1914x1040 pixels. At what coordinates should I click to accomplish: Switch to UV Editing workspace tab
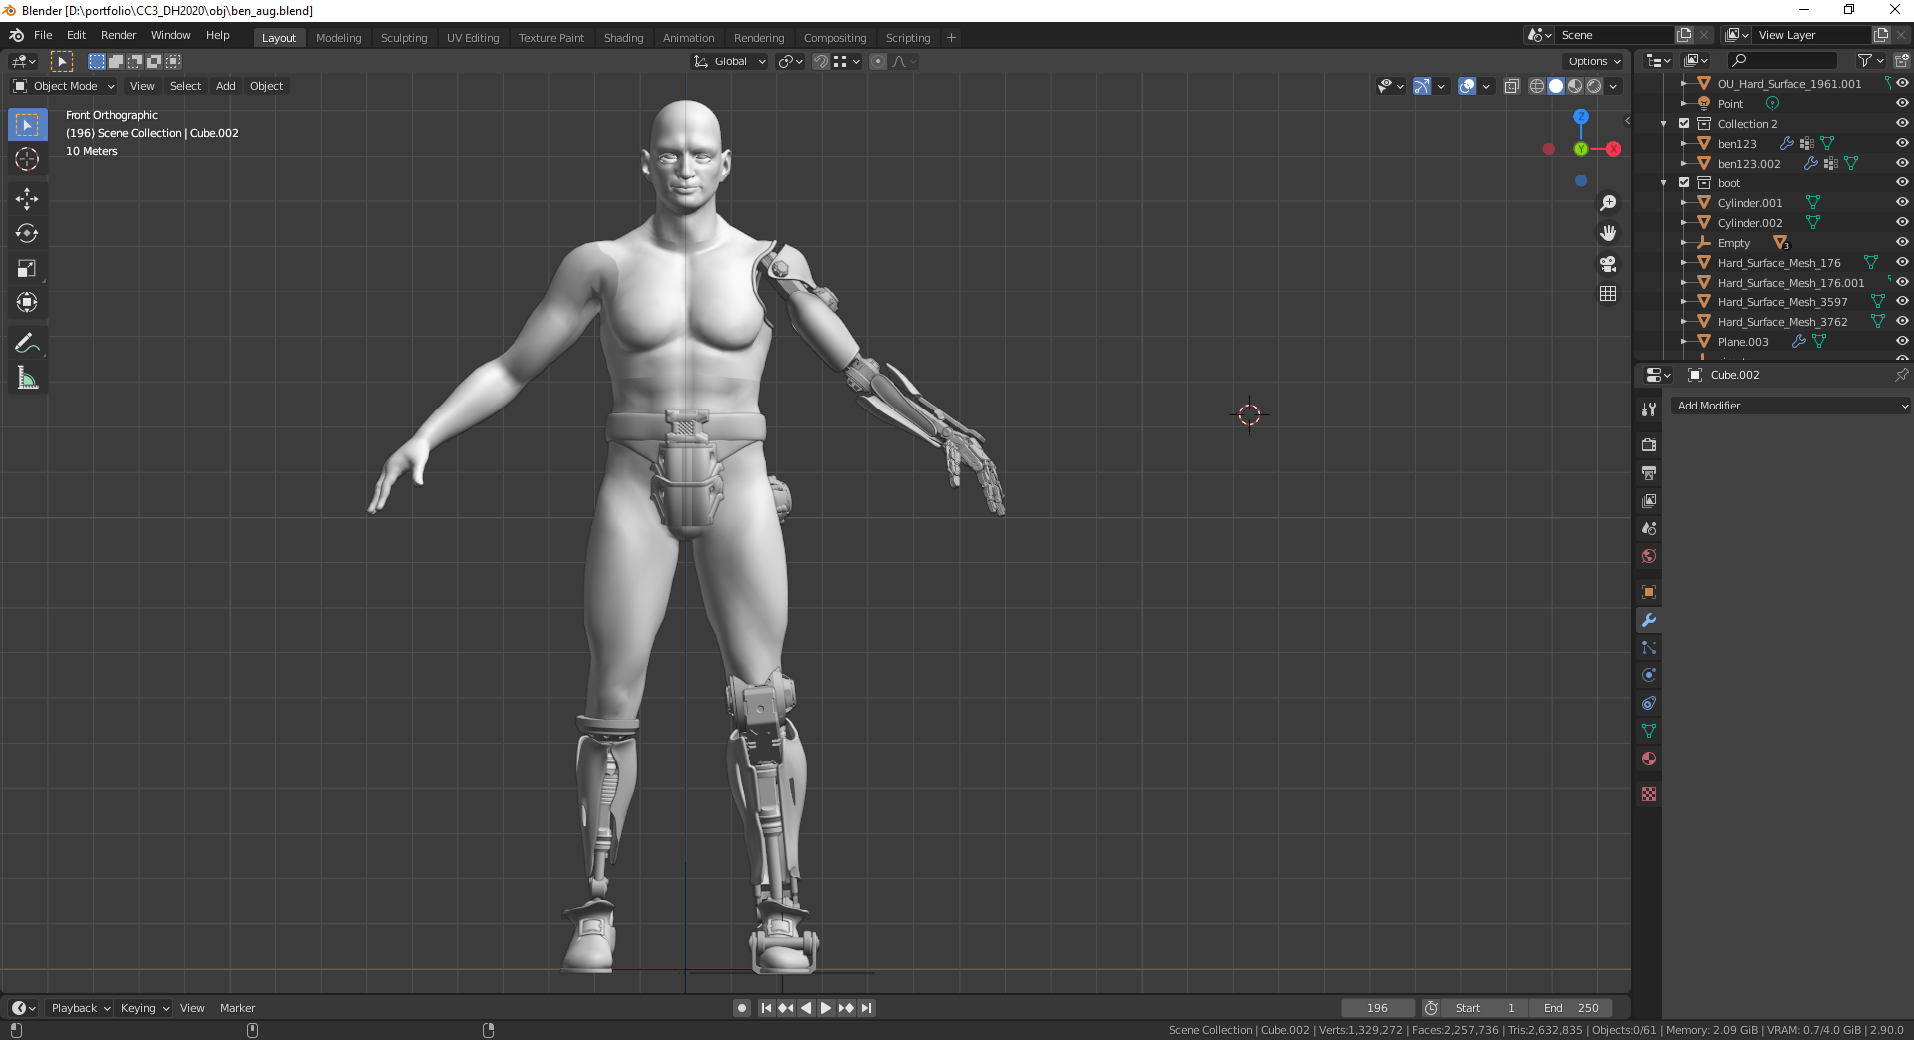click(473, 38)
